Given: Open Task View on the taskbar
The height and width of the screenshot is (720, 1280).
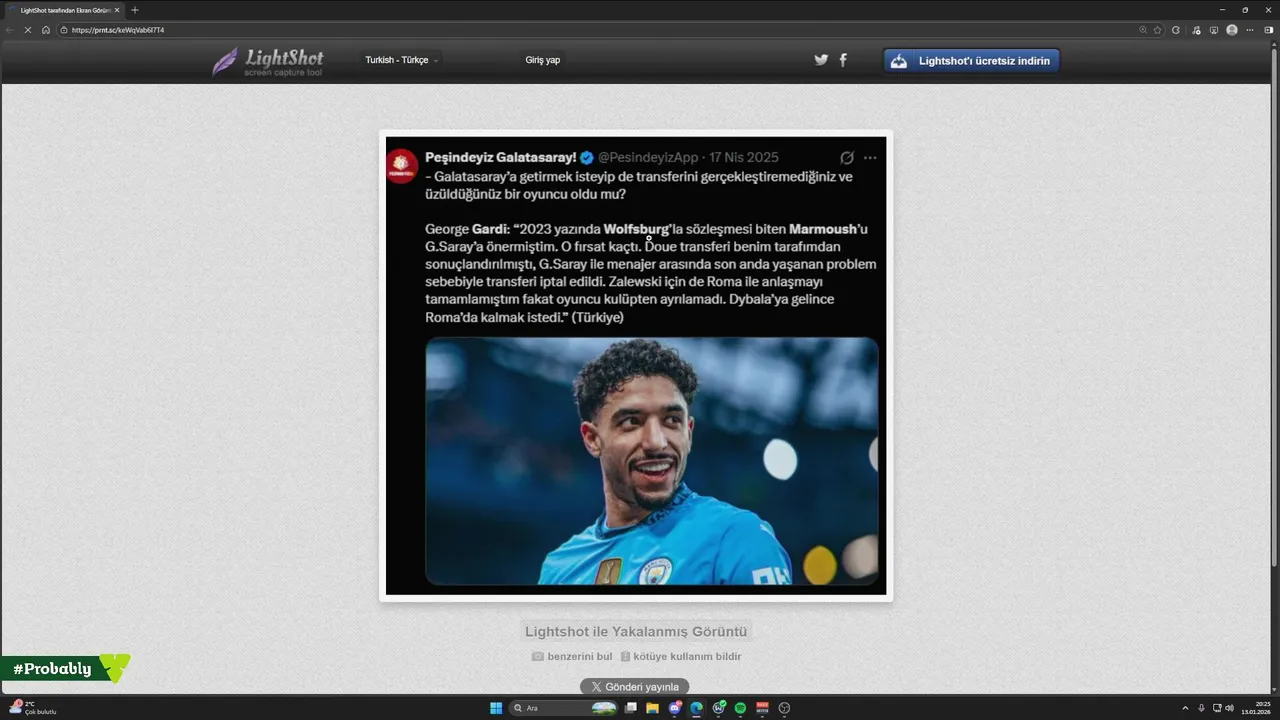Looking at the screenshot, I should (x=631, y=708).
